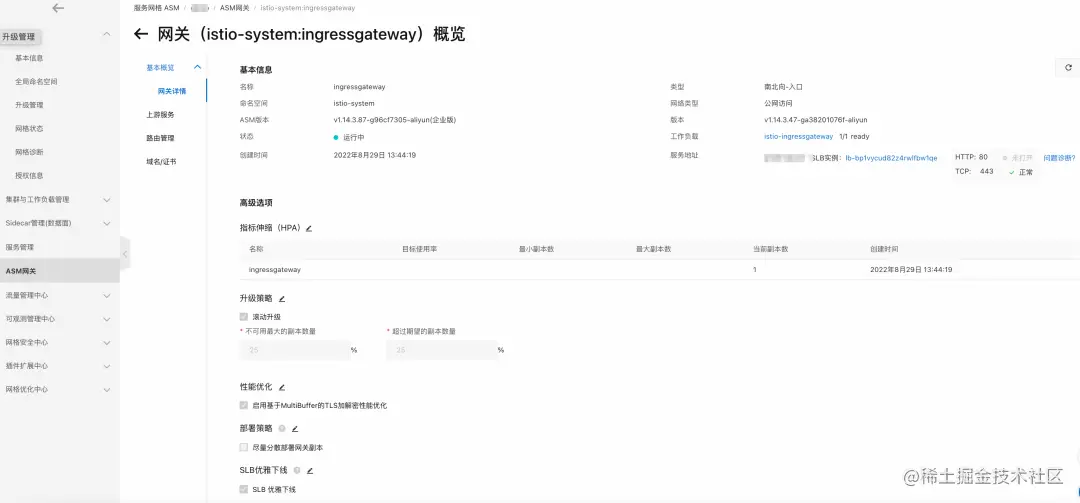
Task: Open 服务管理 in the sidebar
Action: point(19,247)
